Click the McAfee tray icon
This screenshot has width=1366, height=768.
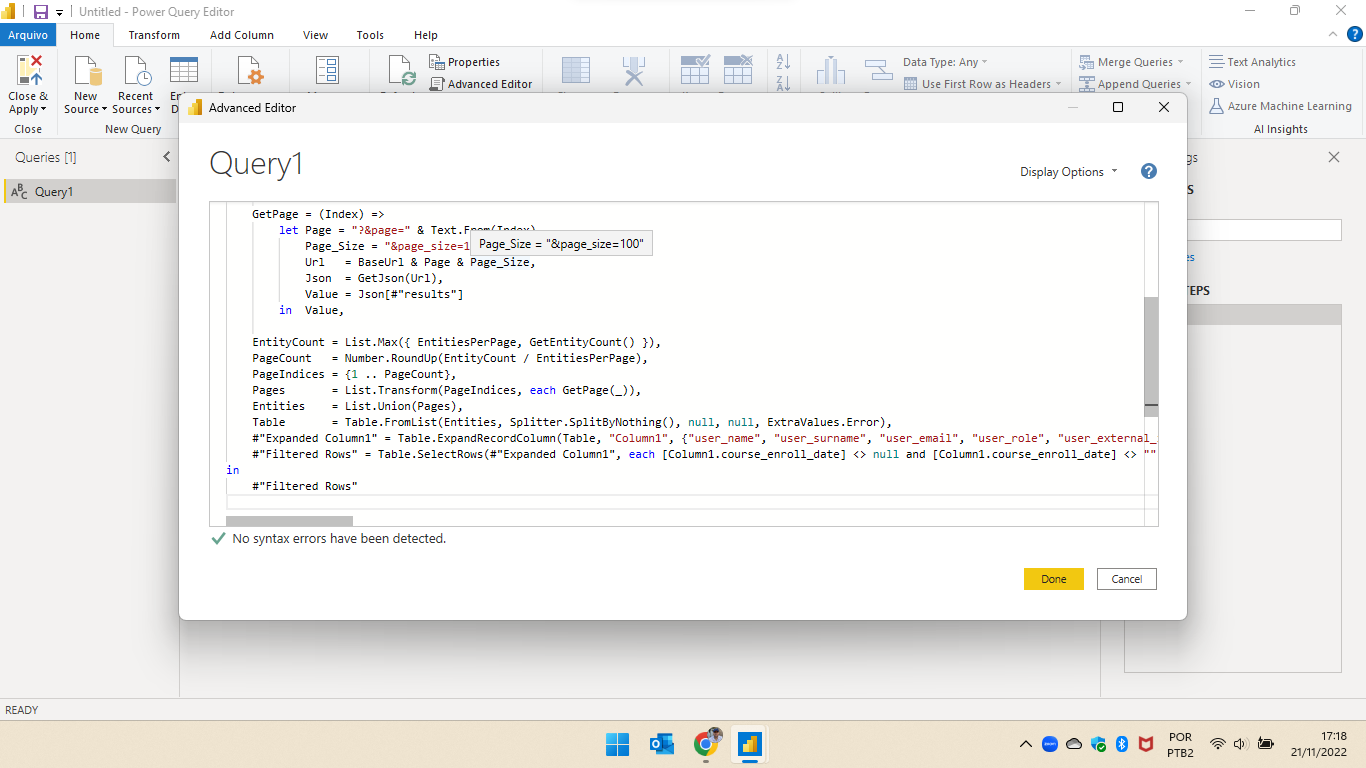[x=1146, y=744]
